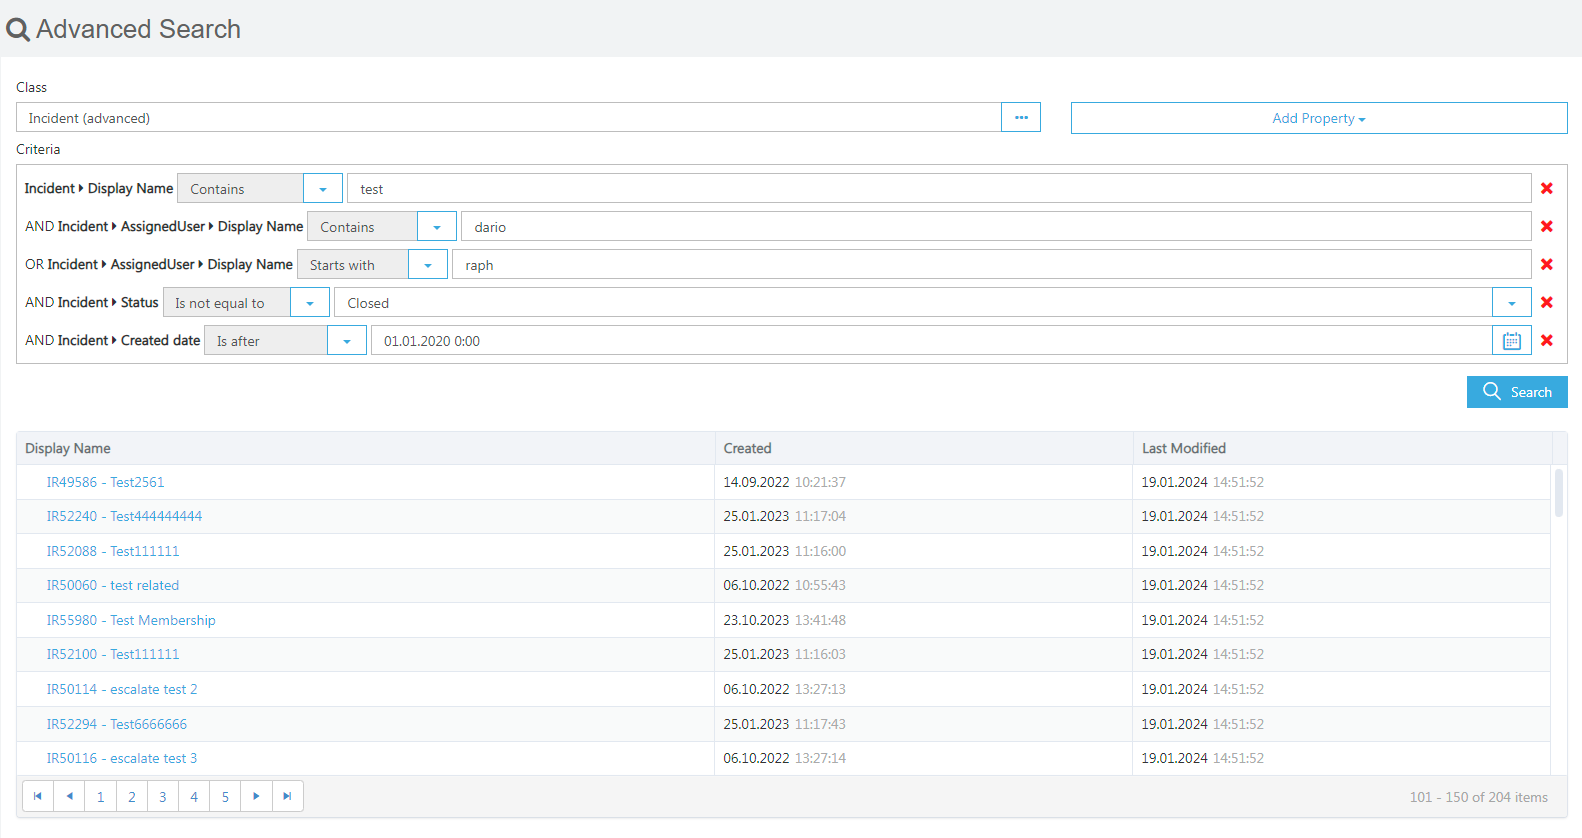Expand the Closed status value dropdown
1582x838 pixels.
click(1511, 303)
